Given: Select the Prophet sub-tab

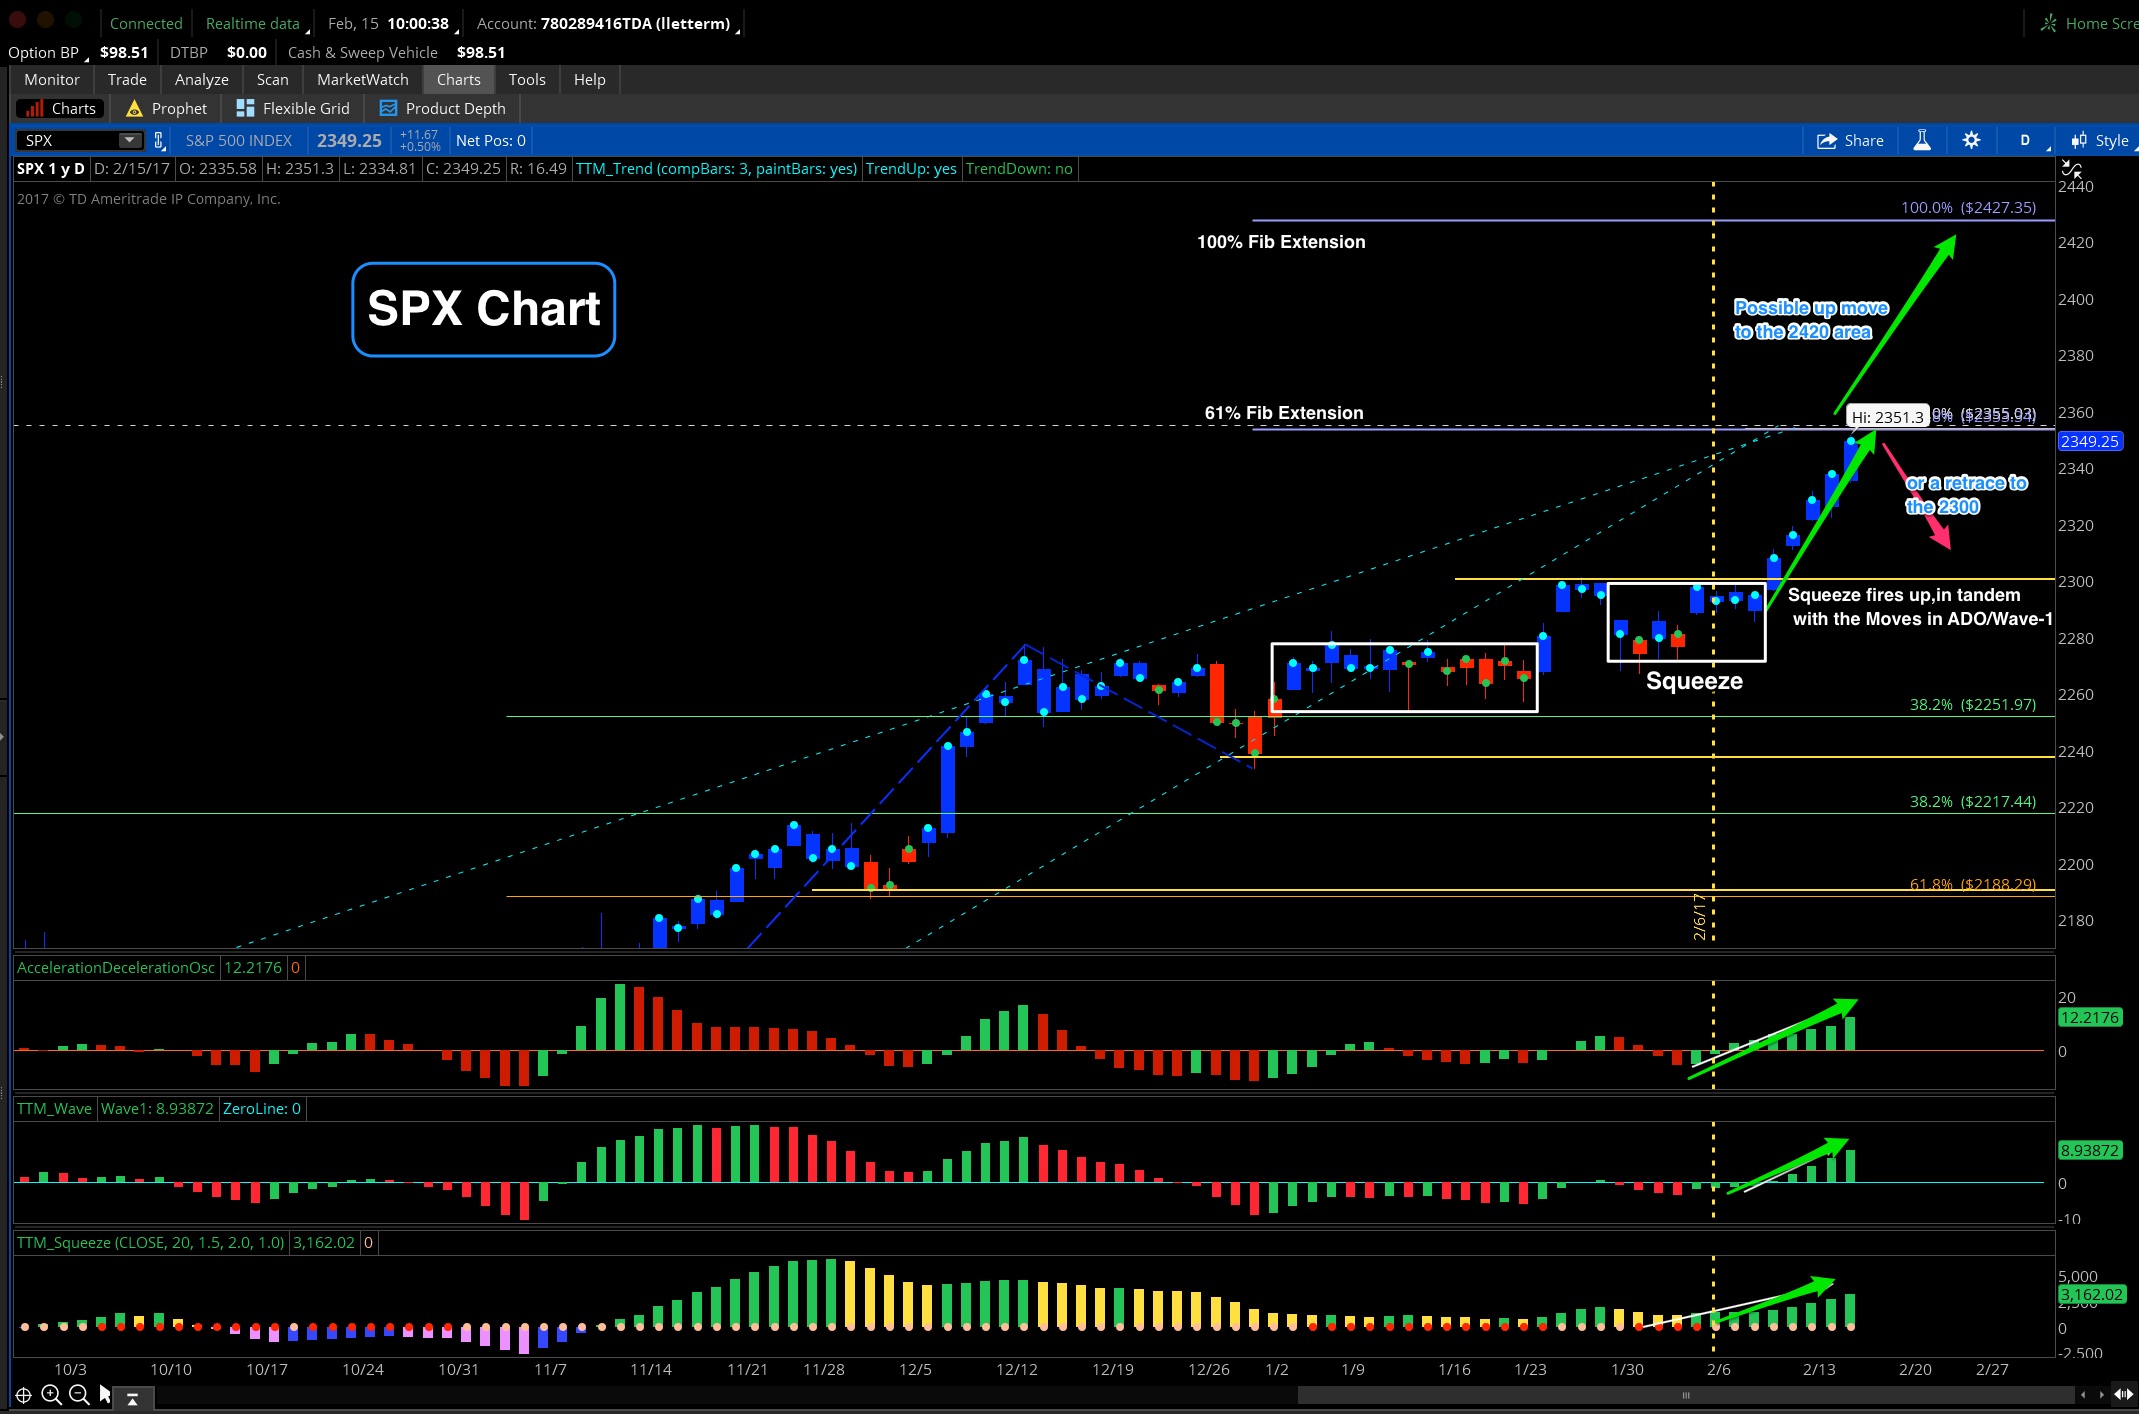Looking at the screenshot, I should tap(167, 108).
